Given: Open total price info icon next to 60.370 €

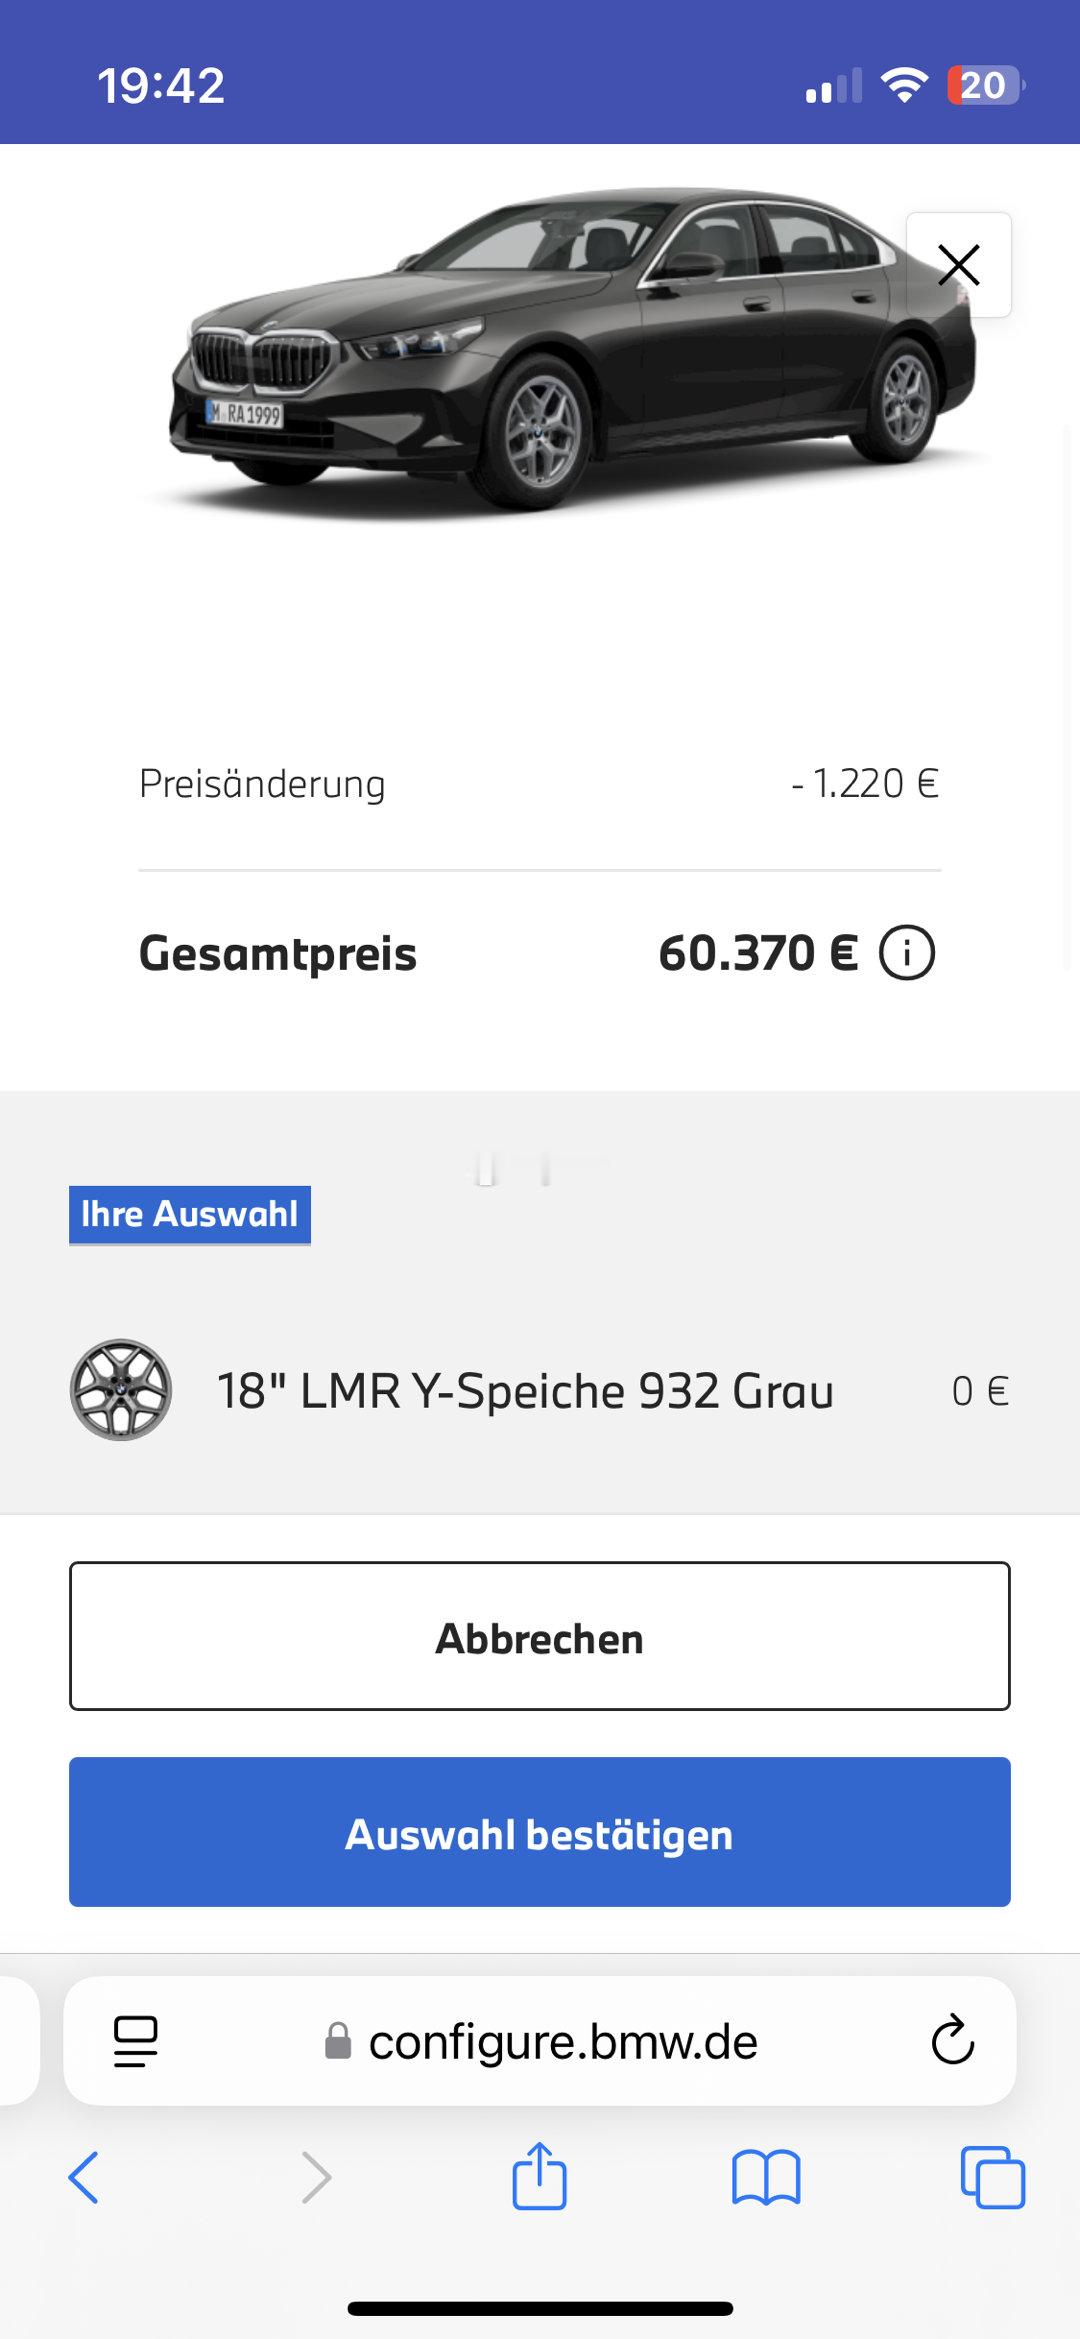Looking at the screenshot, I should 907,953.
